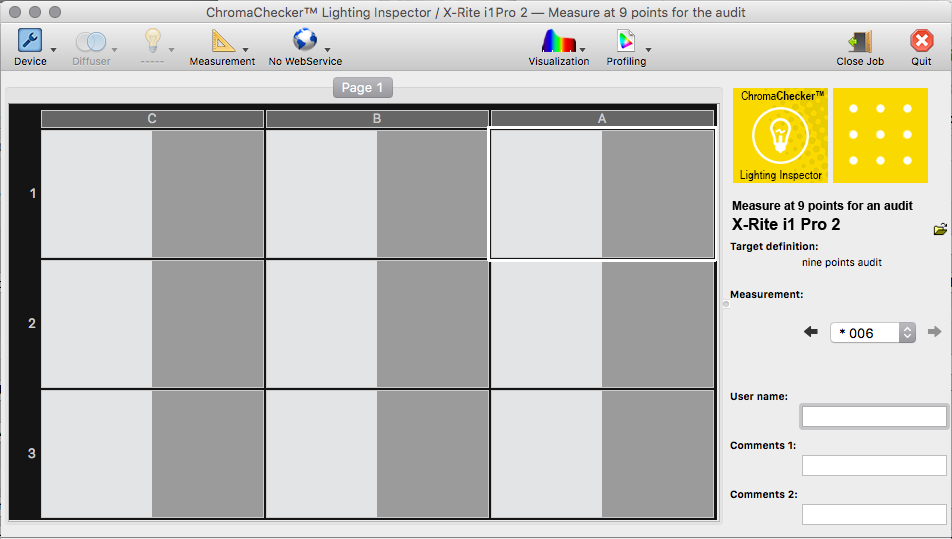Image resolution: width=952 pixels, height=539 pixels.
Task: Expand the No WebService dropdown arrow
Action: coord(327,50)
